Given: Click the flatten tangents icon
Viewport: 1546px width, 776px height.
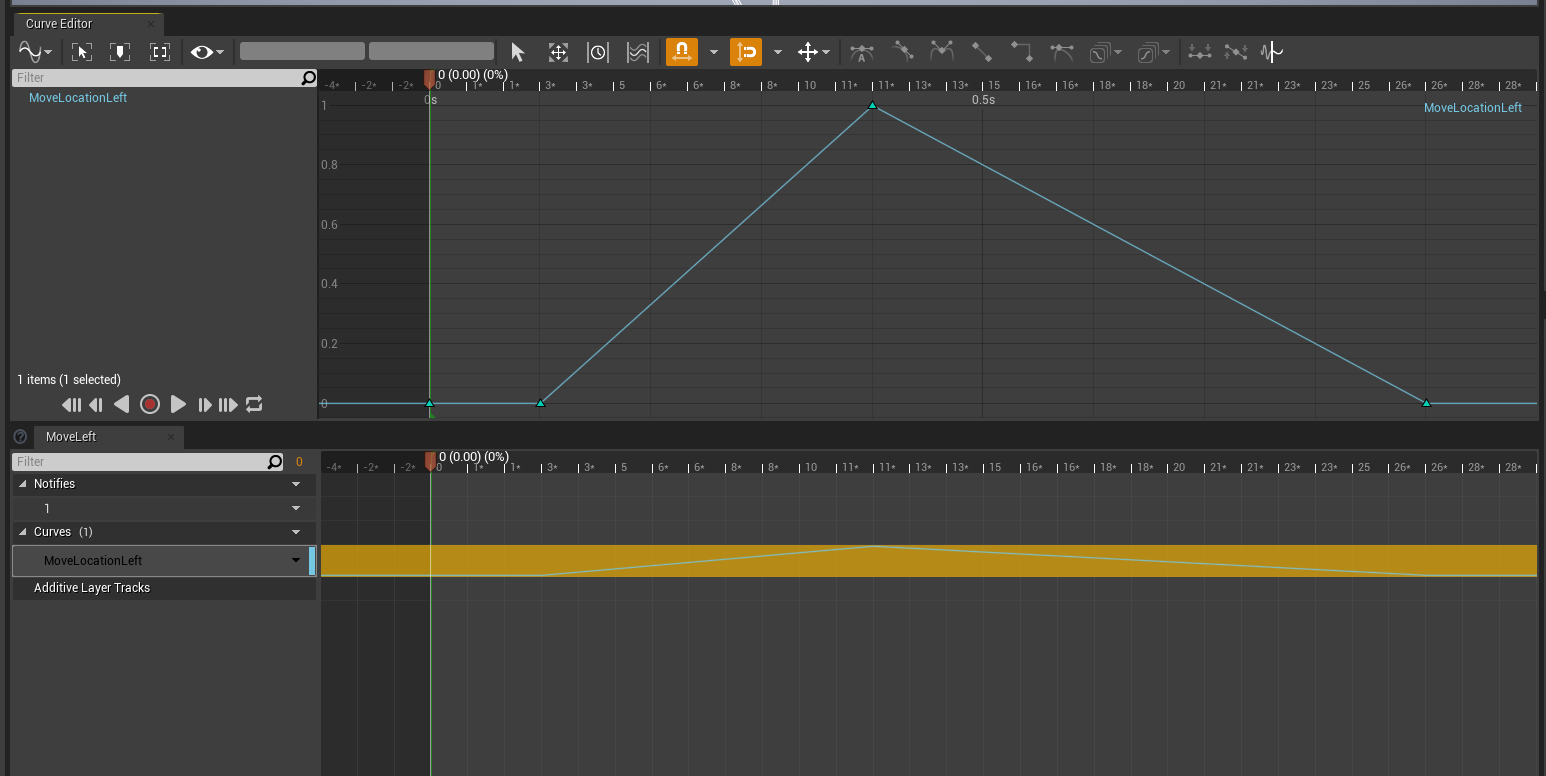Looking at the screenshot, I should pyautogui.click(x=1200, y=52).
